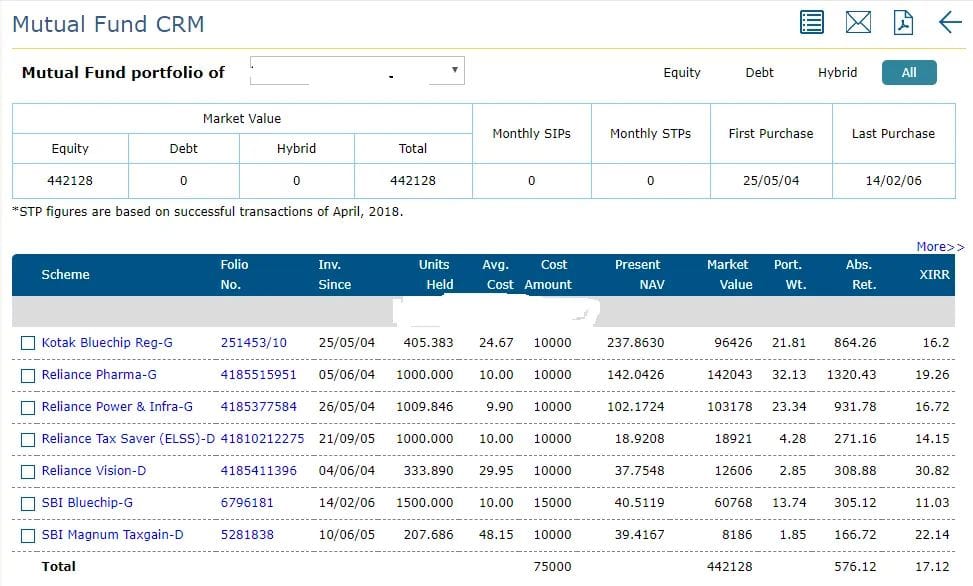Click the Abs. Ret. column header
The width and height of the screenshot is (973, 586).
[861, 274]
